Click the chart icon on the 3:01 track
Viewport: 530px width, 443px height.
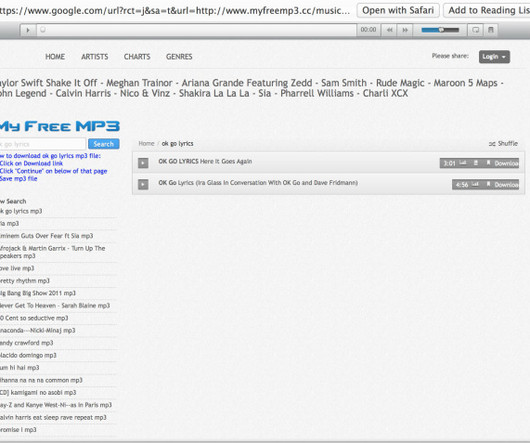coord(463,163)
